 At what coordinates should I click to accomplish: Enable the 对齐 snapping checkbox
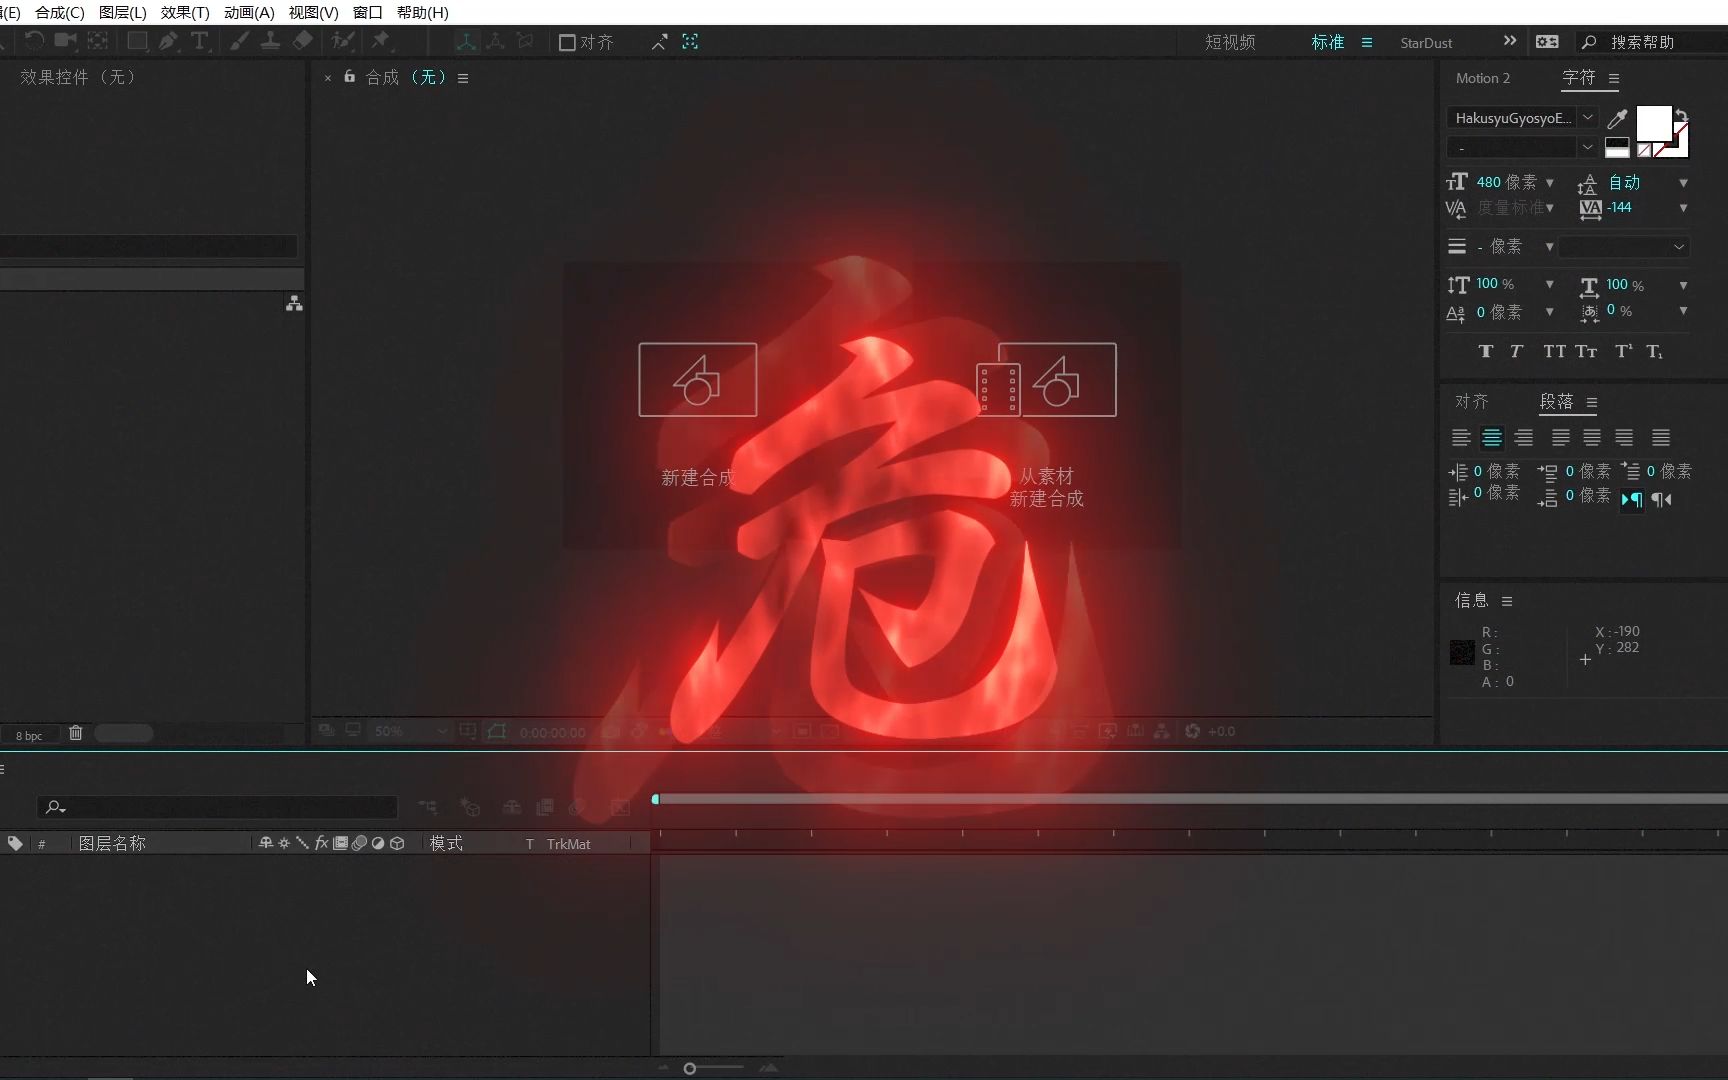click(569, 41)
